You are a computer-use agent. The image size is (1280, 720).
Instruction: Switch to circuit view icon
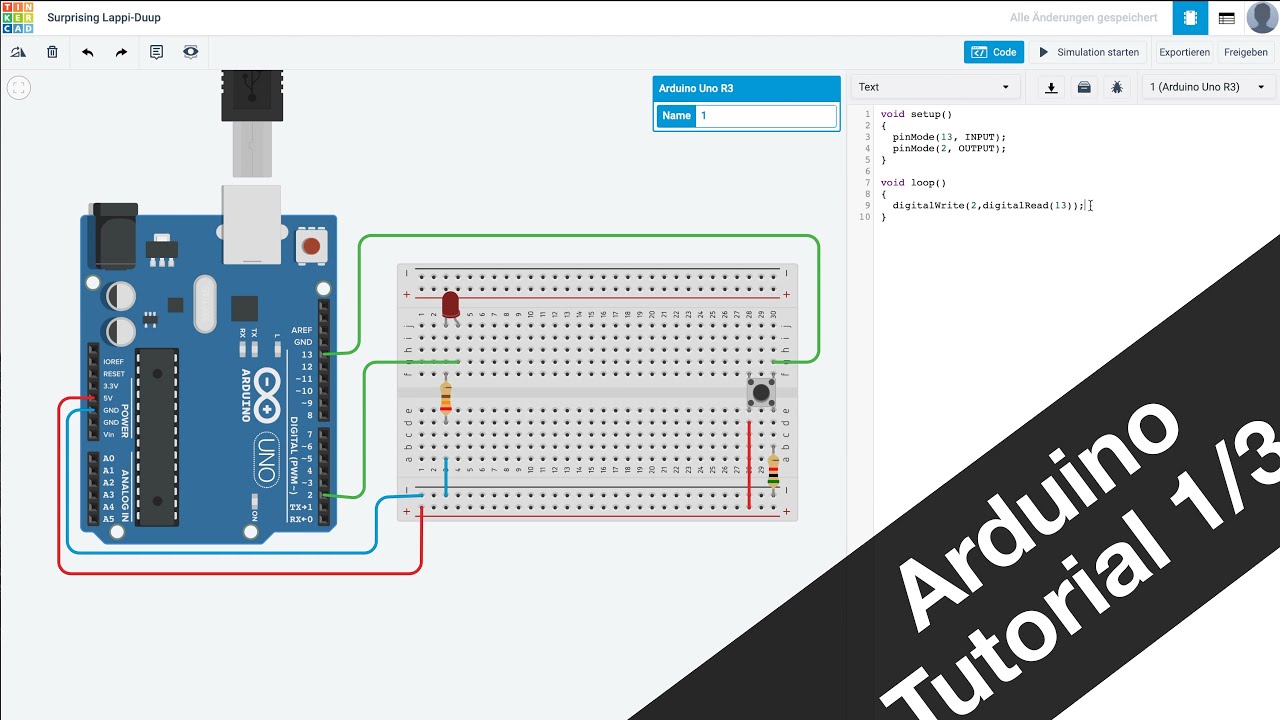pyautogui.click(x=1190, y=18)
